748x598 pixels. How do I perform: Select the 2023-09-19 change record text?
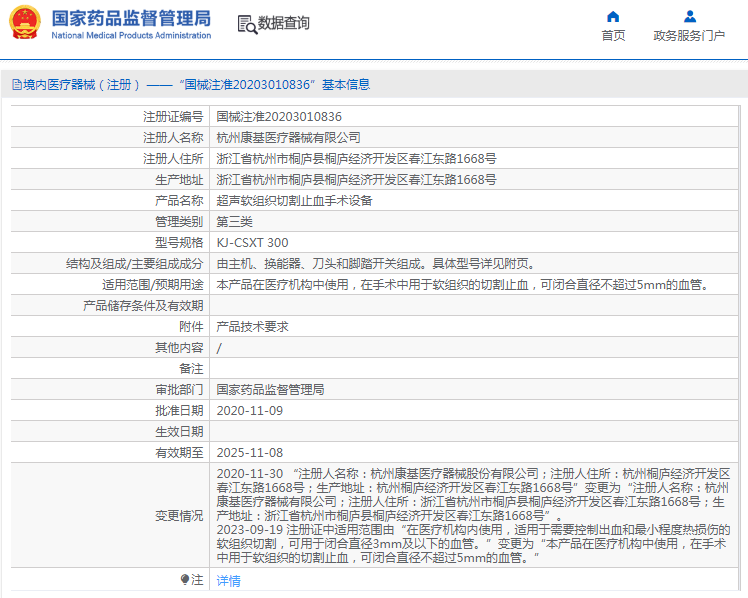[473, 544]
